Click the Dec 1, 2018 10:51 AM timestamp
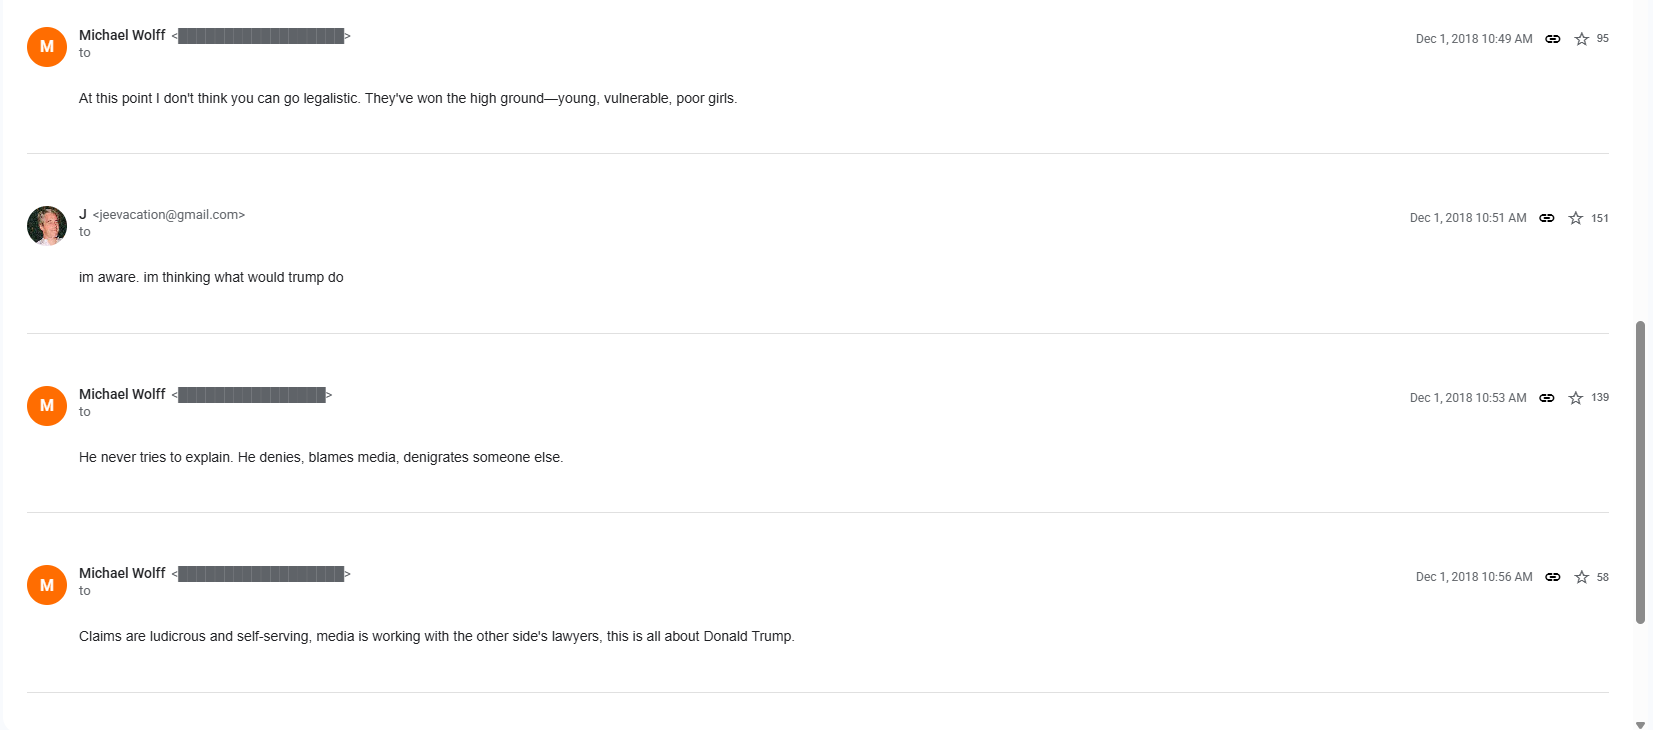The width and height of the screenshot is (1653, 730). [x=1467, y=218]
